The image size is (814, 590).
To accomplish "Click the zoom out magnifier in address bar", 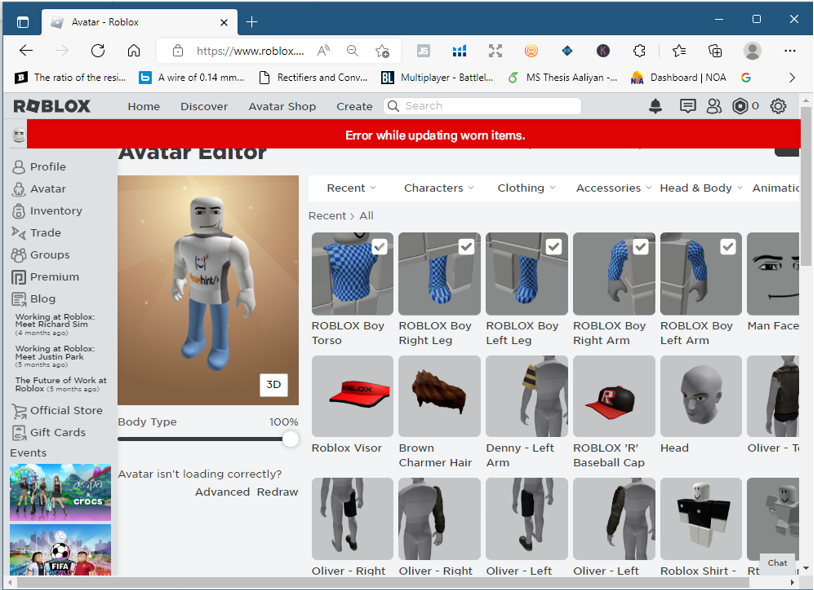I will coord(352,51).
